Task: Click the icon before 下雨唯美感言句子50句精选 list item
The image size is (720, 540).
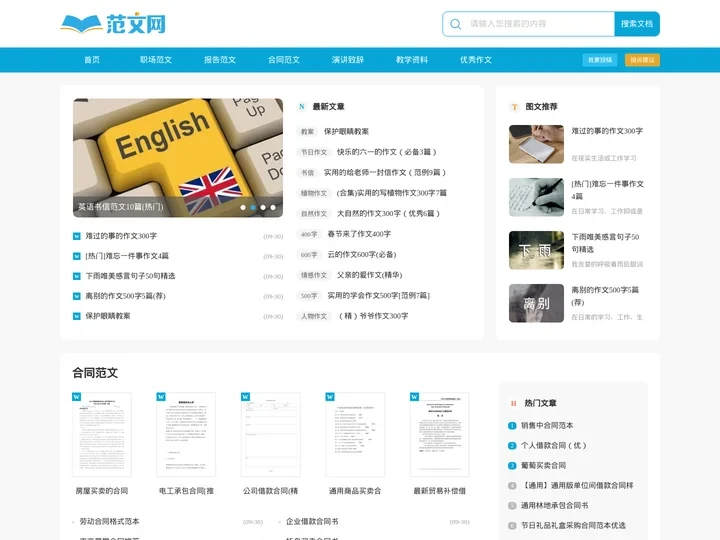Action: click(x=77, y=276)
